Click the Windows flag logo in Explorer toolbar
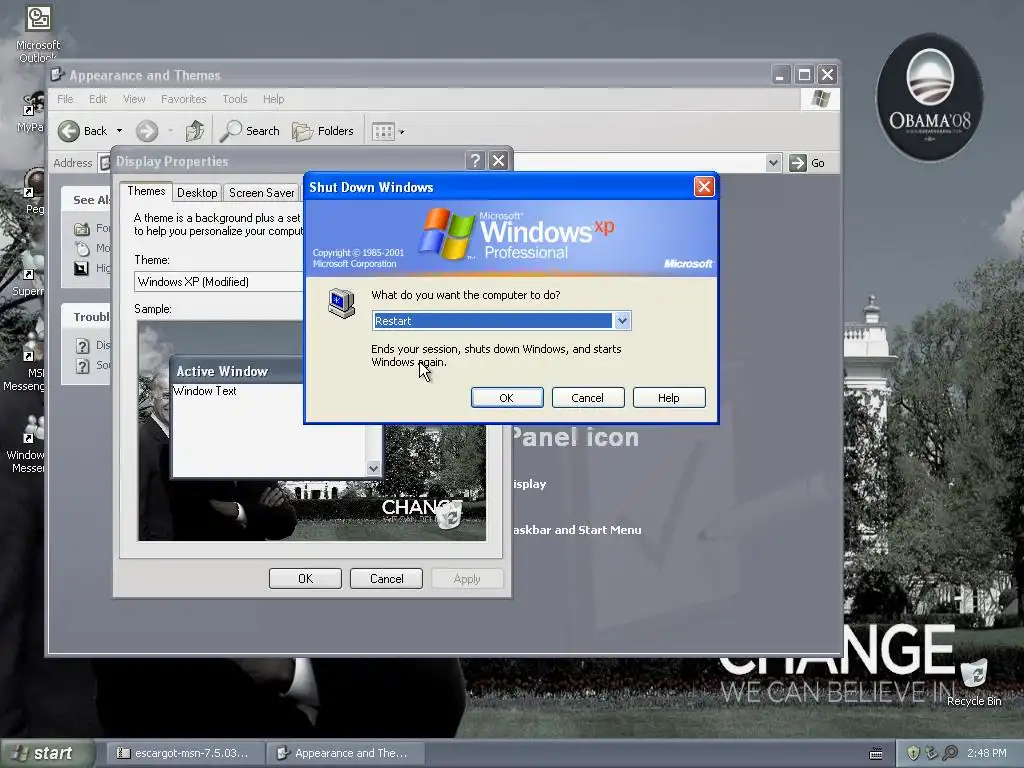The height and width of the screenshot is (768, 1024). tap(820, 99)
